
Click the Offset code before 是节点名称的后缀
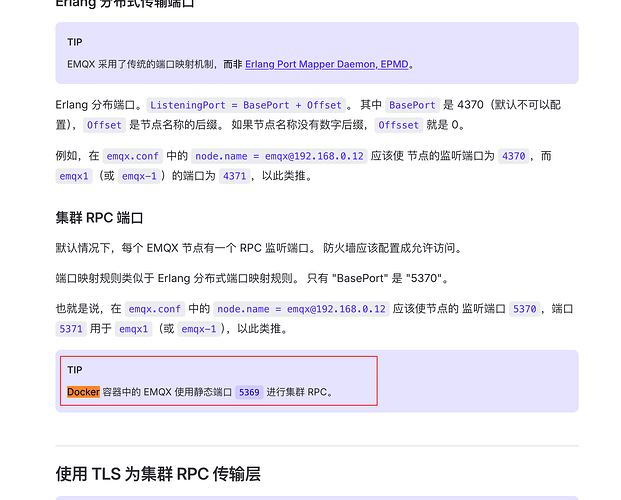coord(104,125)
